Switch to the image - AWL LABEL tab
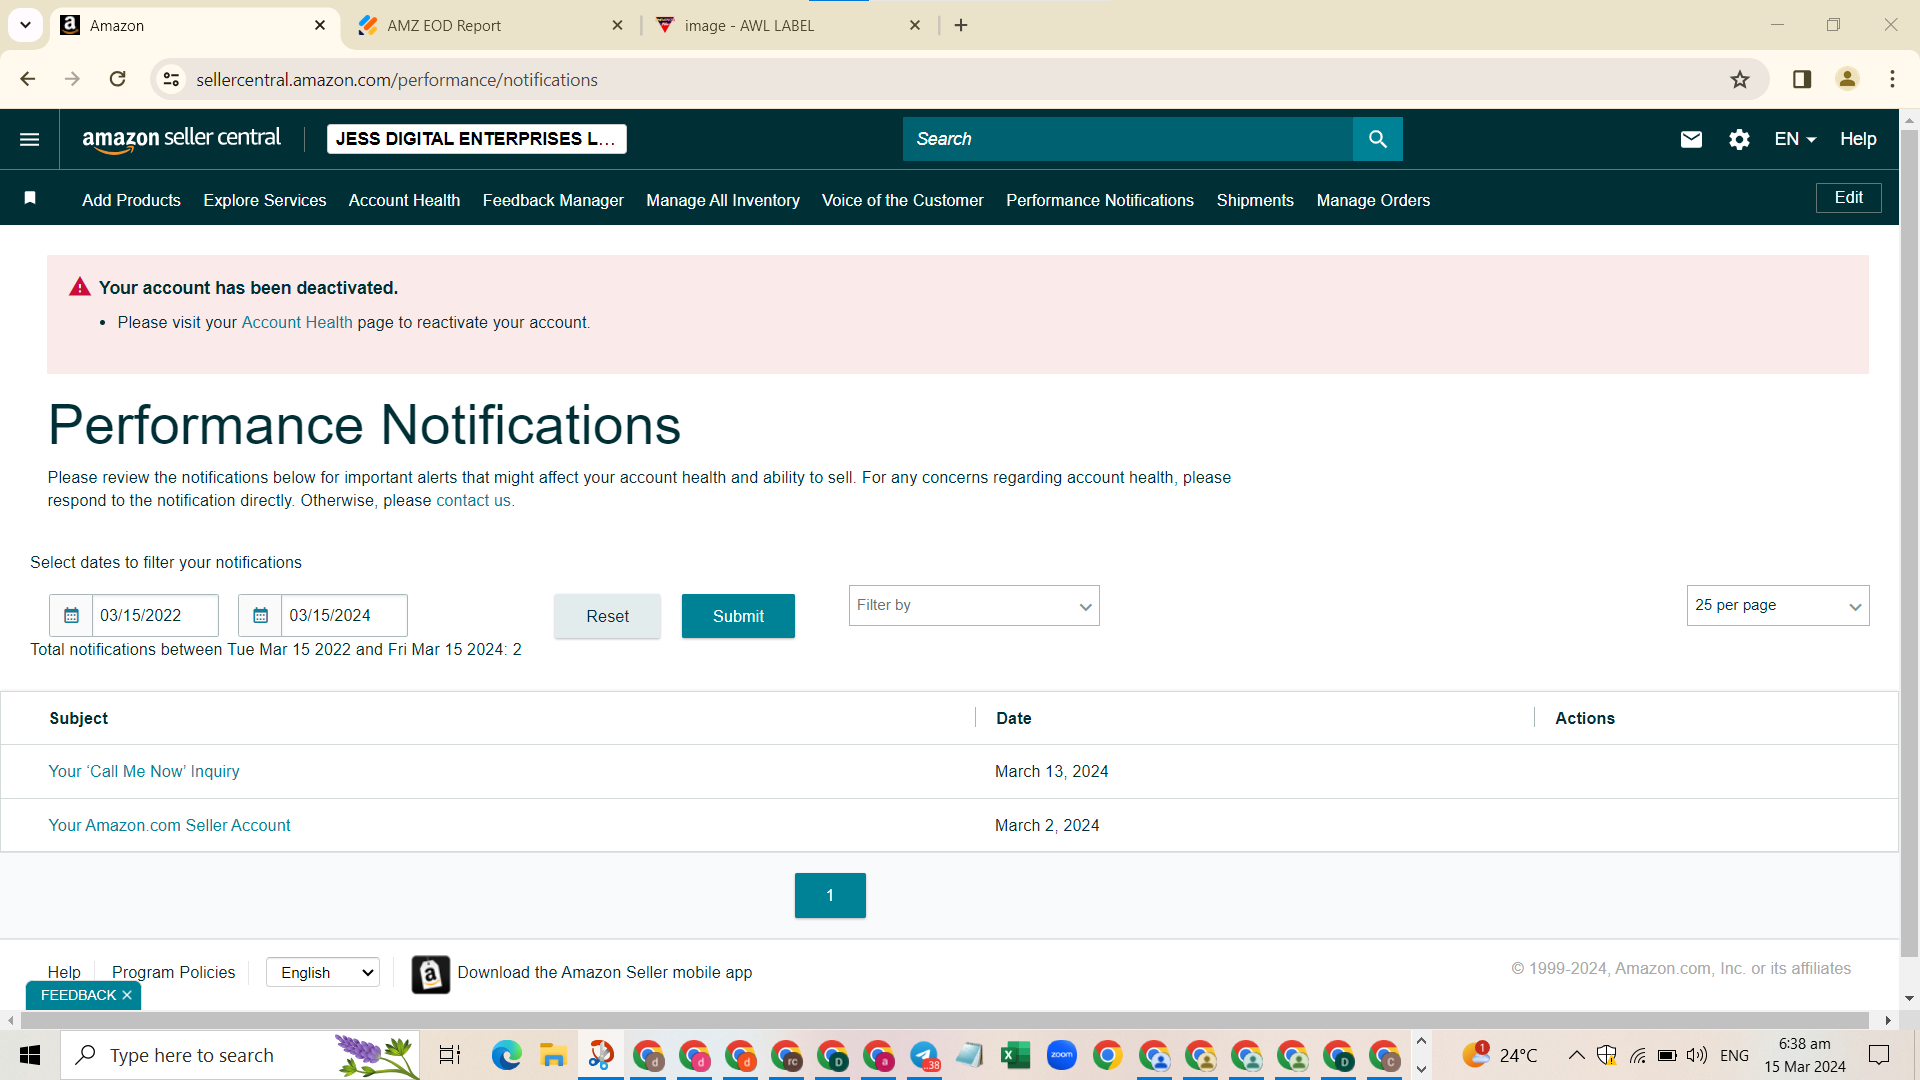The width and height of the screenshot is (1920, 1080). point(788,25)
